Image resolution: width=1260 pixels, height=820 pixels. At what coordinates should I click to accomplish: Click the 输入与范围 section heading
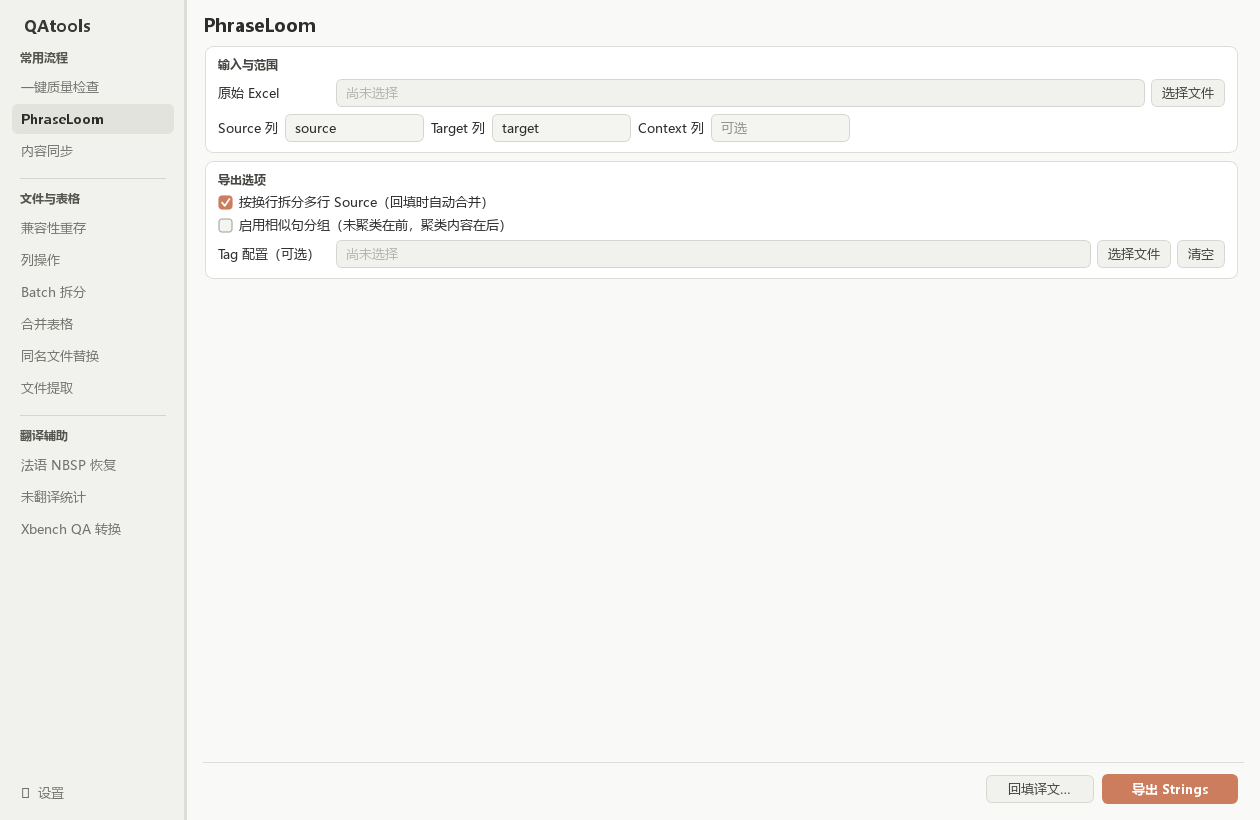(x=248, y=65)
